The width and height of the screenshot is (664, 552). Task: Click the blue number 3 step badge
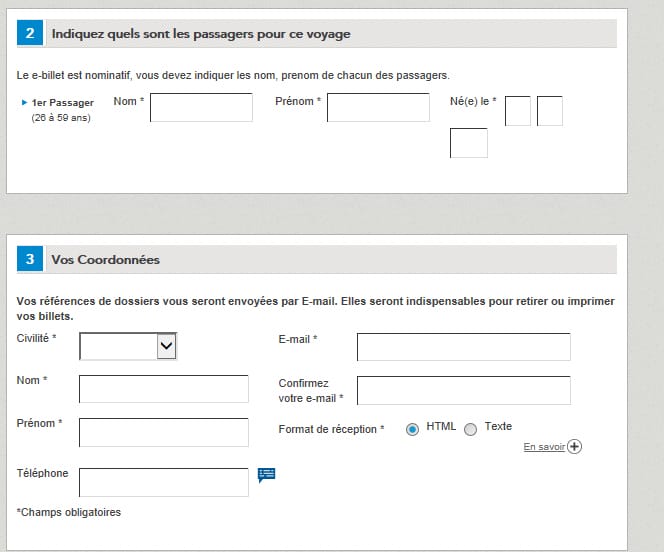tap(30, 259)
